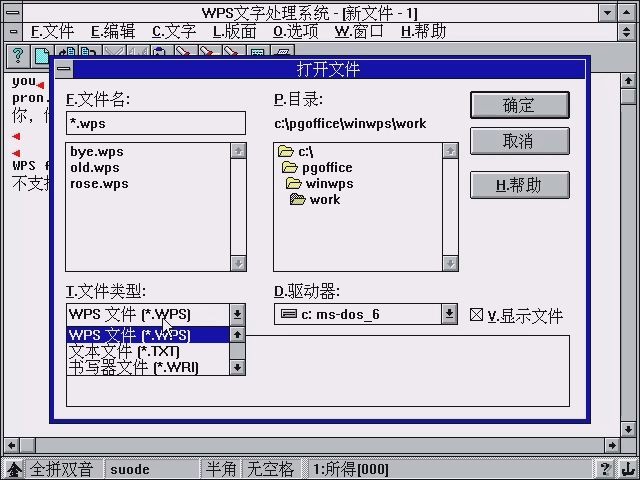The image size is (640, 480).
Task: Click directory list scroll up arrow
Action: tap(450, 151)
